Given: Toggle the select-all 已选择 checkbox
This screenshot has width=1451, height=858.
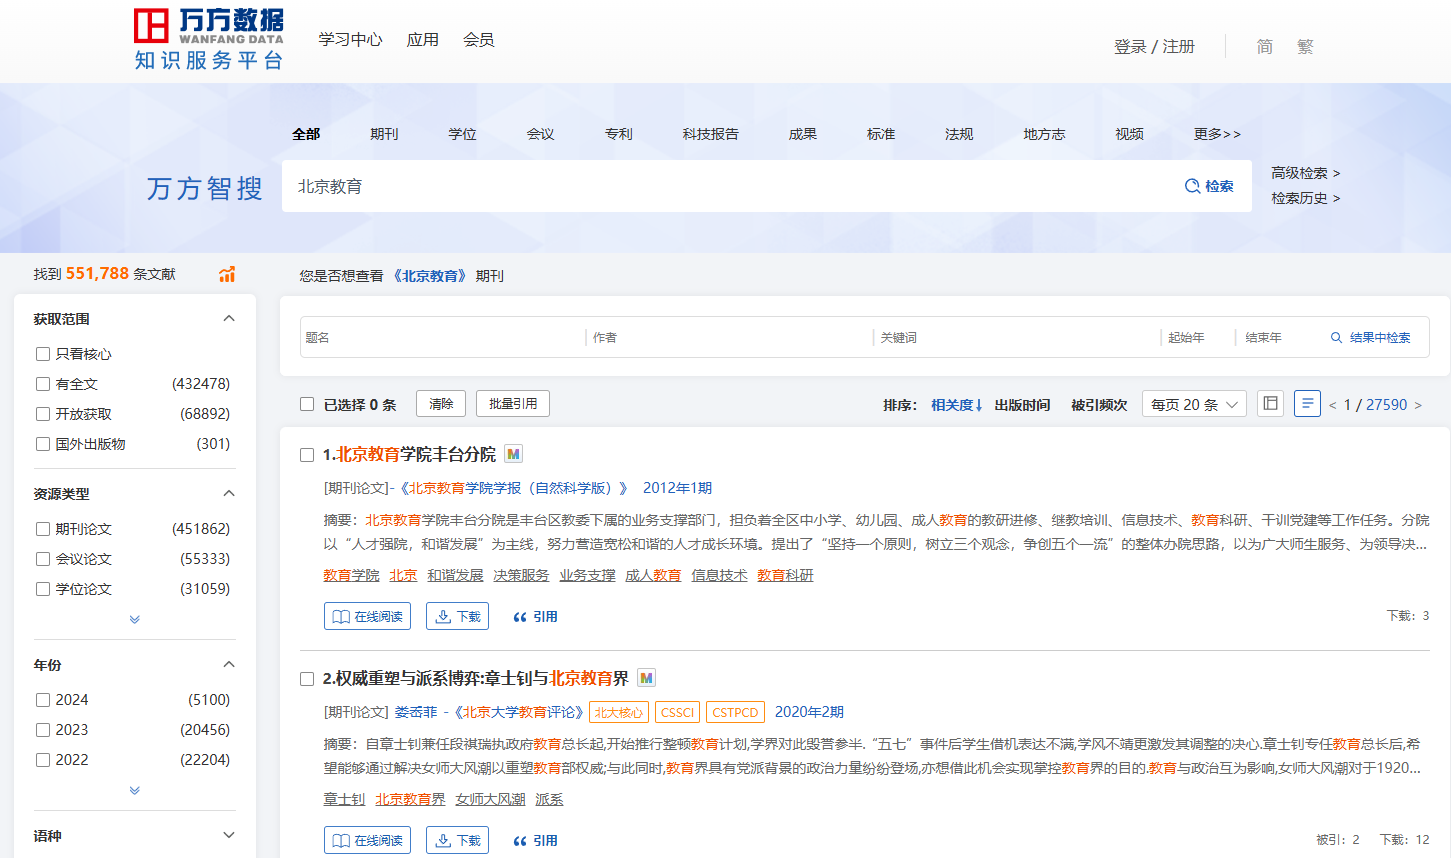Looking at the screenshot, I should pyautogui.click(x=307, y=404).
